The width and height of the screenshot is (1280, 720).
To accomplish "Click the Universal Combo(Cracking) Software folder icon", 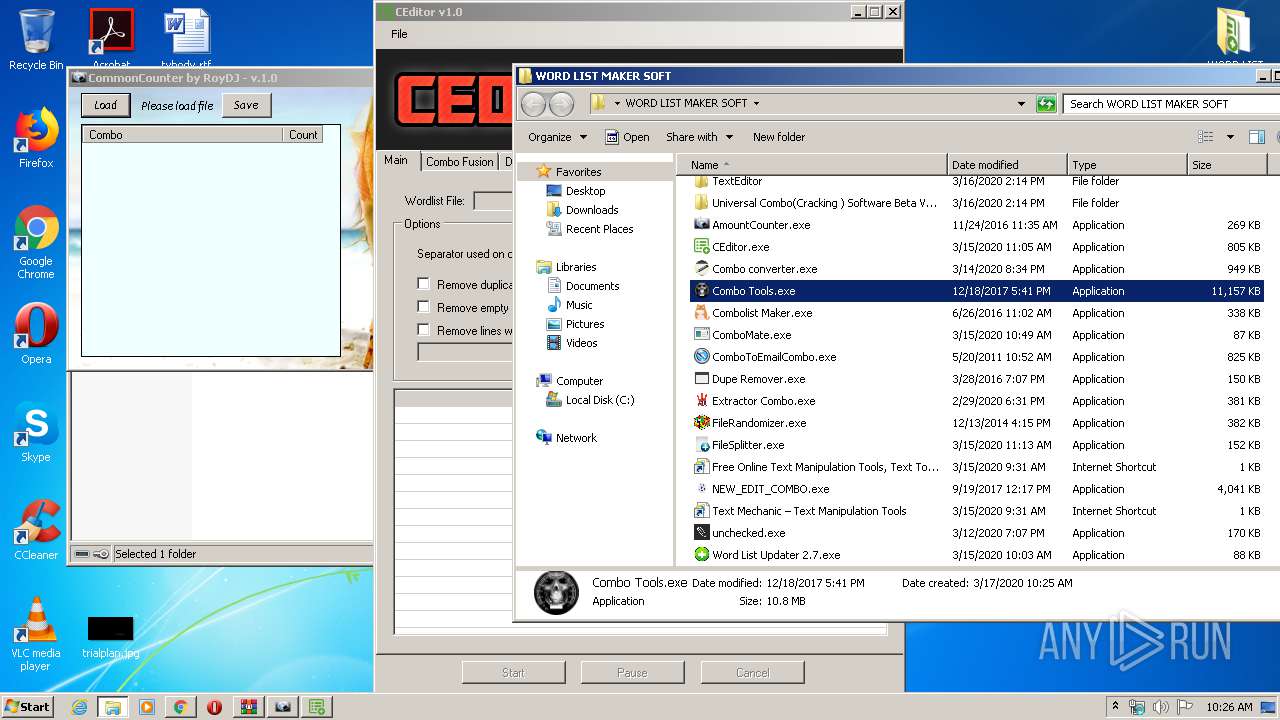I will [x=702, y=203].
